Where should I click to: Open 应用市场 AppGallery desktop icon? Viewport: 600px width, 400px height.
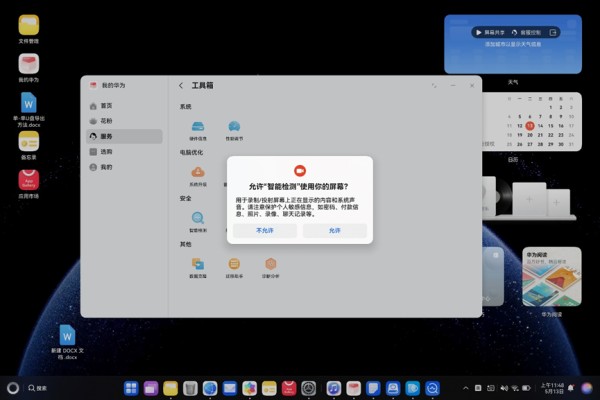coord(29,184)
